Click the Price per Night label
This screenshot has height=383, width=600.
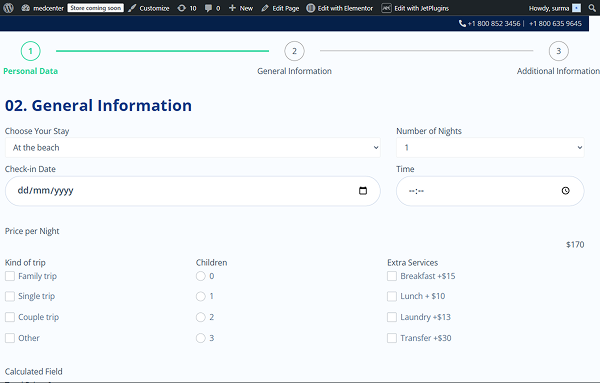tap(32, 231)
